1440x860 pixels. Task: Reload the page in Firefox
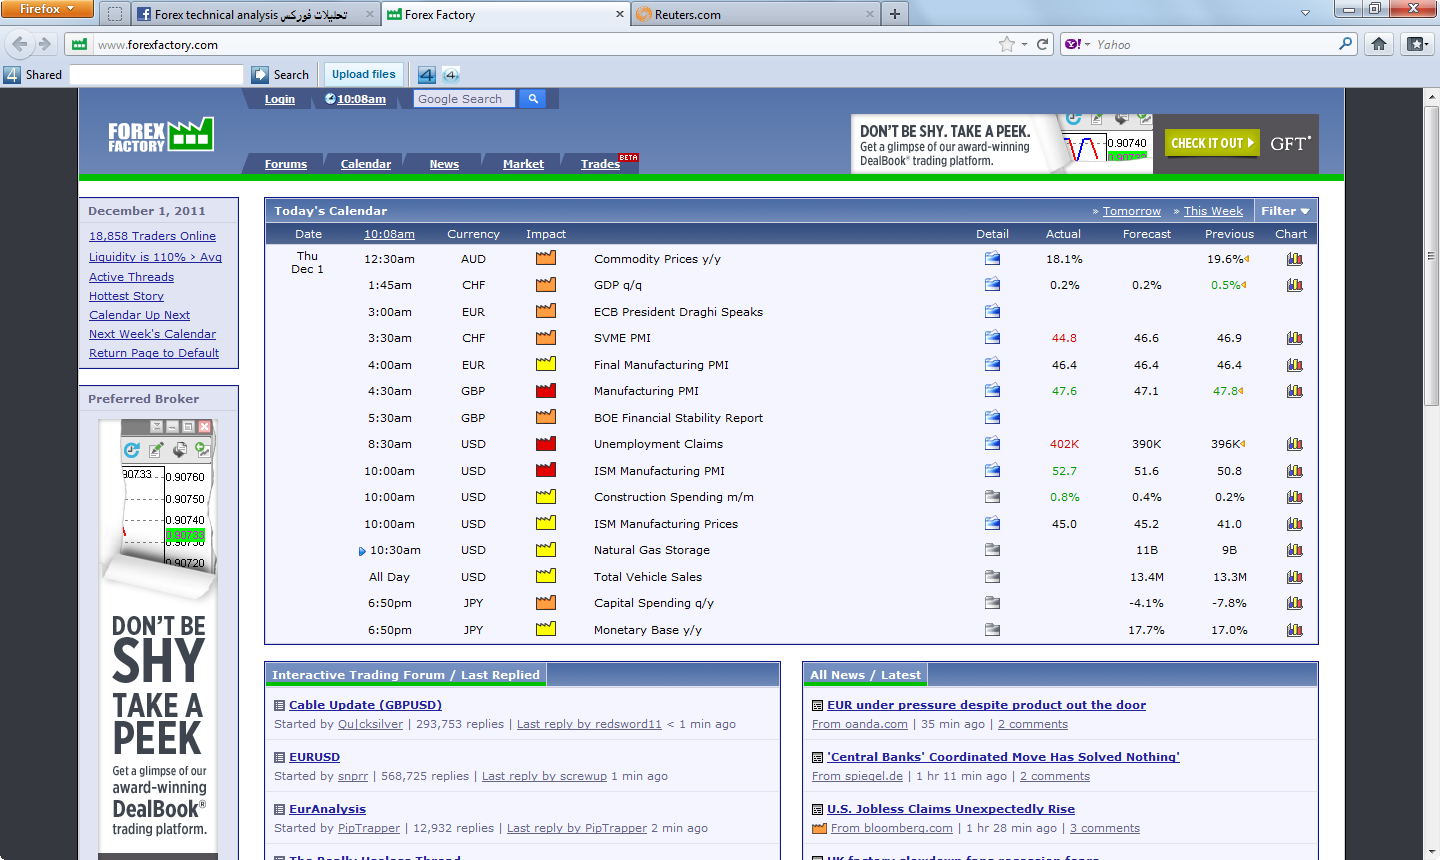(1042, 44)
